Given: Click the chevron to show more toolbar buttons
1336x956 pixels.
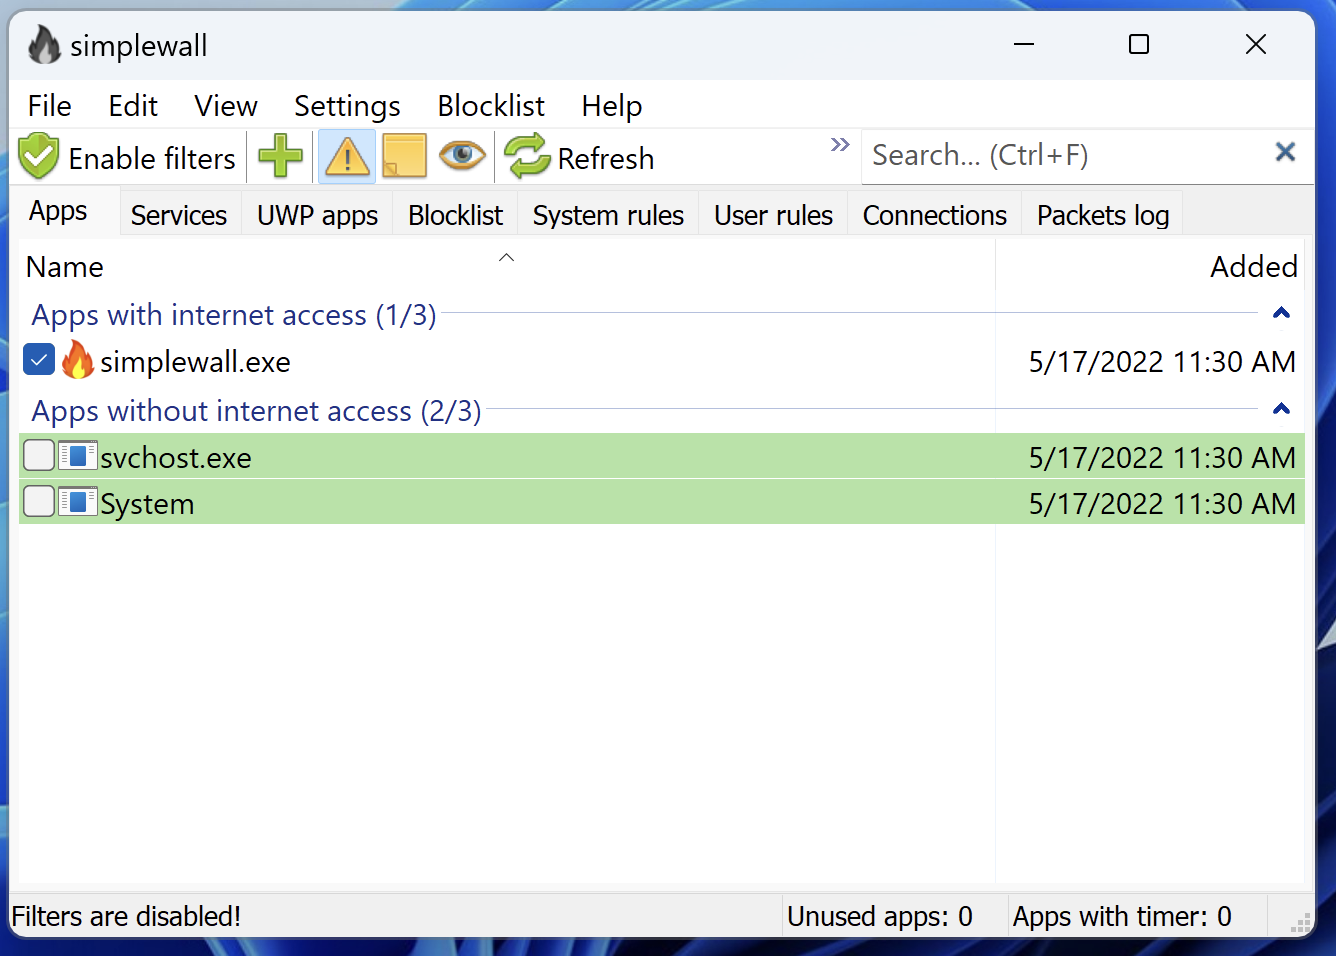Looking at the screenshot, I should coord(839,145).
